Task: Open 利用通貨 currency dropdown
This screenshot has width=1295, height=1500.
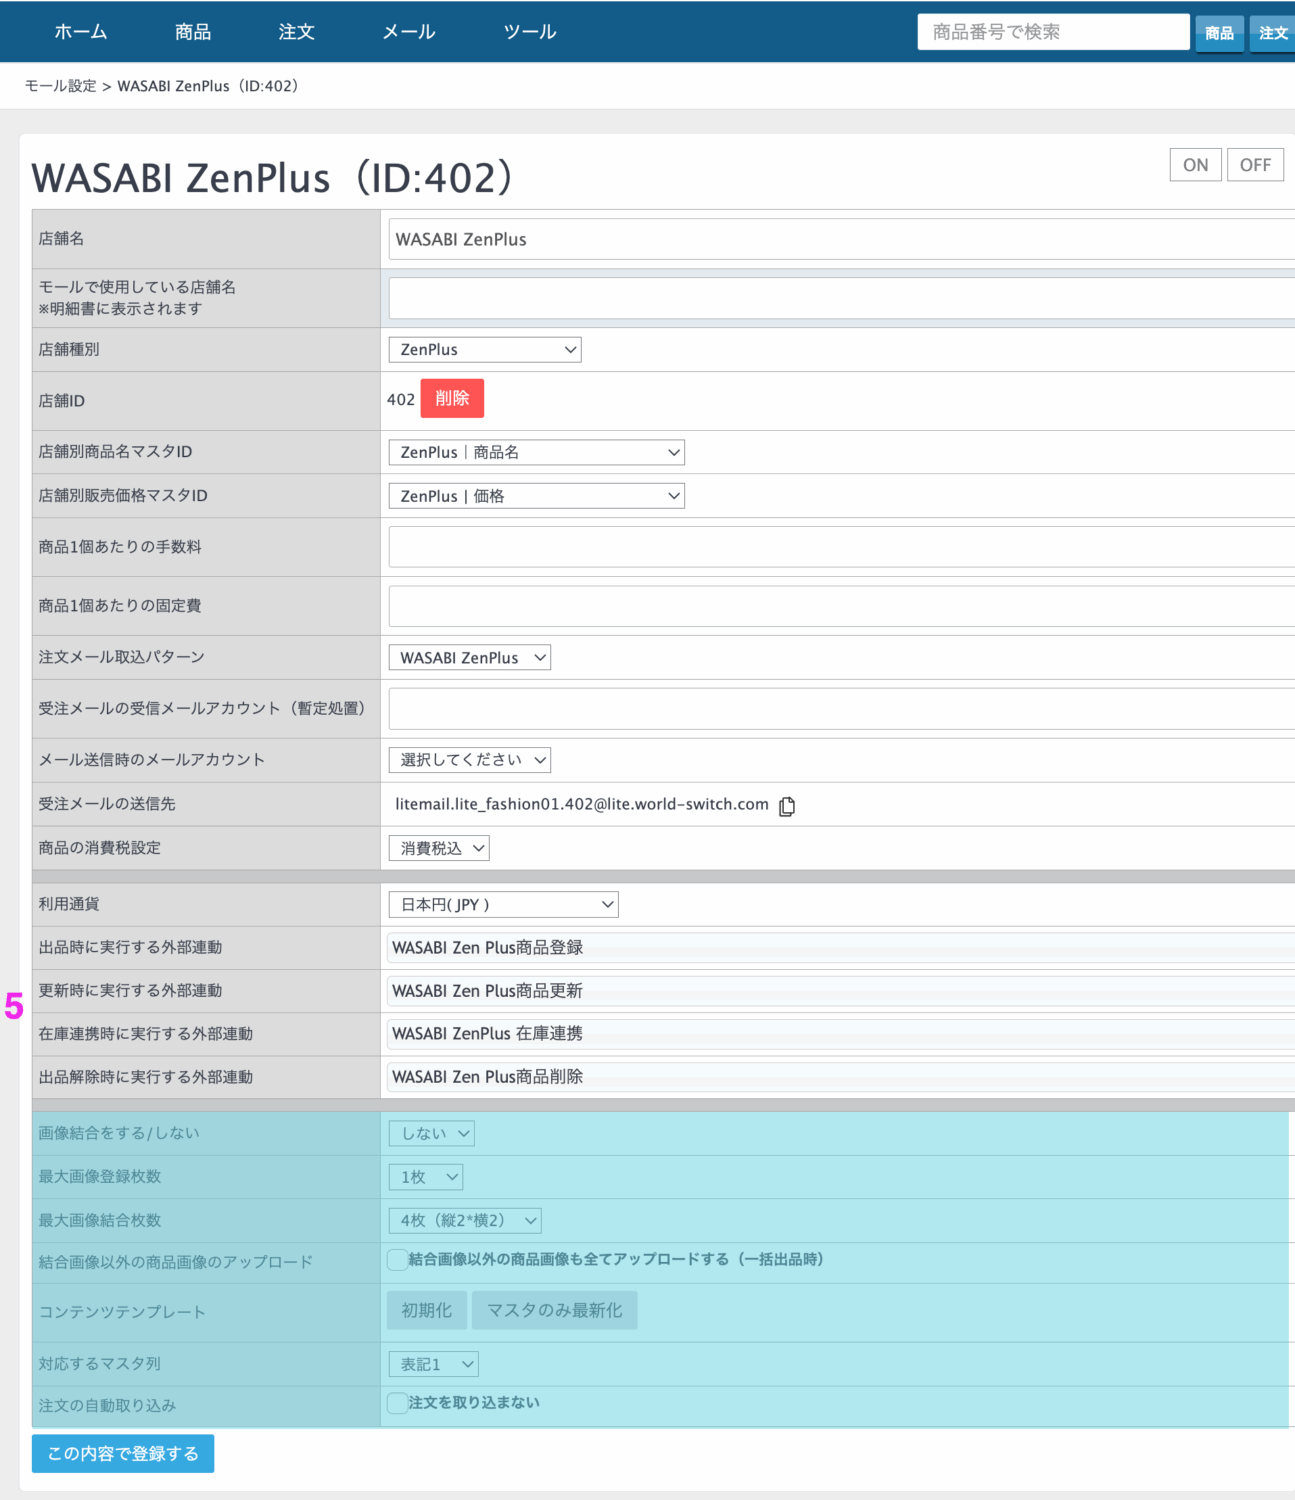Action: [x=504, y=905]
